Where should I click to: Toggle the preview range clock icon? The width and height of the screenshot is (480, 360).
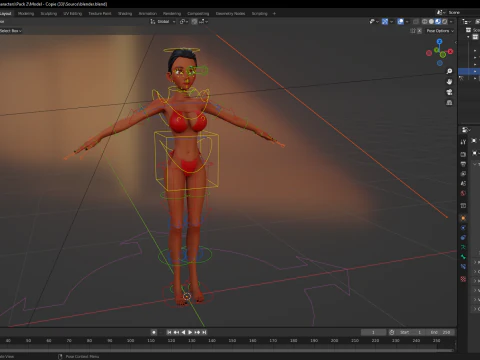point(392,332)
